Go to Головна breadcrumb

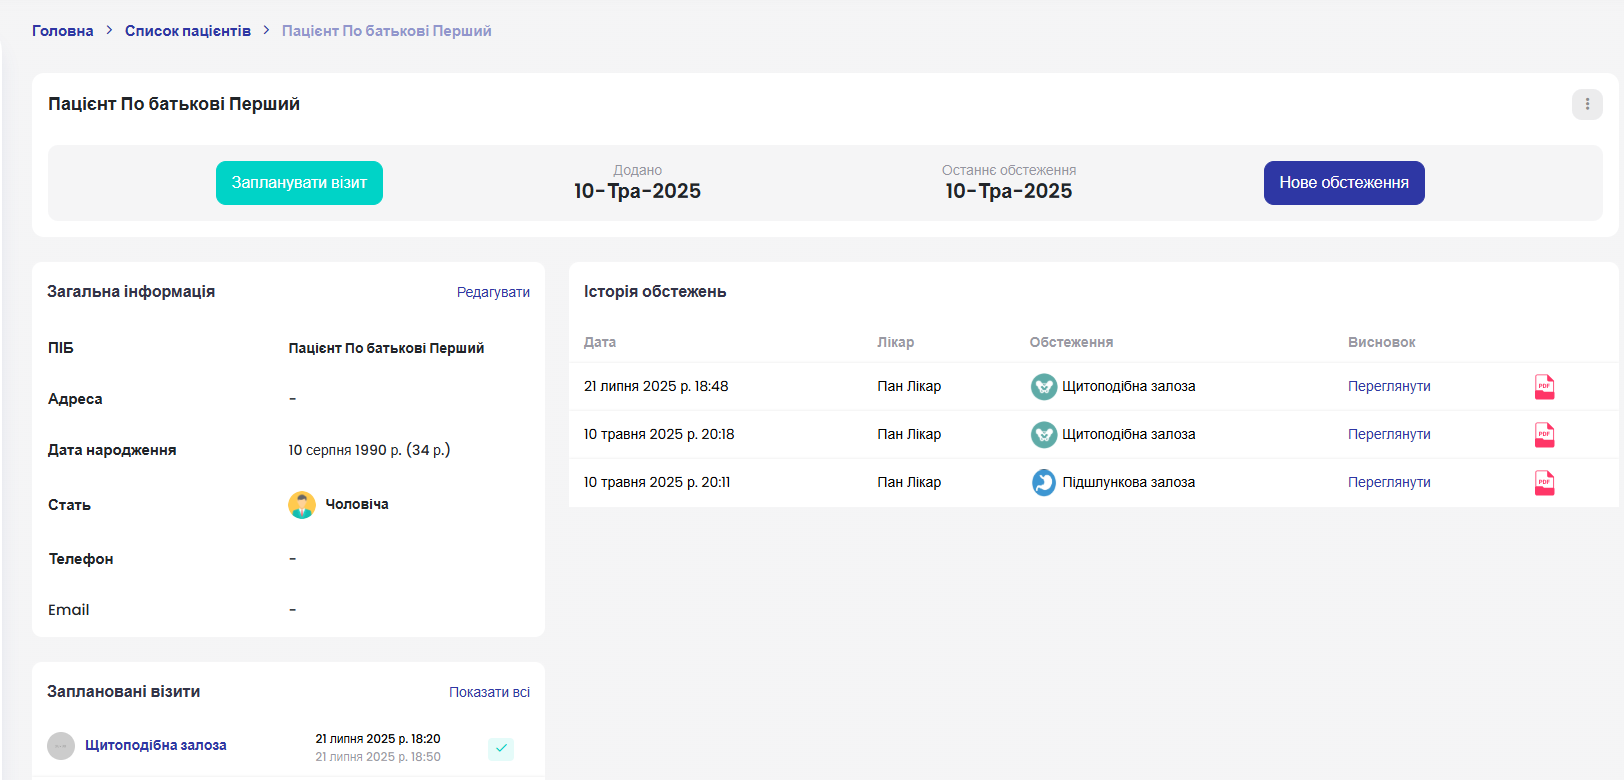pyautogui.click(x=62, y=31)
